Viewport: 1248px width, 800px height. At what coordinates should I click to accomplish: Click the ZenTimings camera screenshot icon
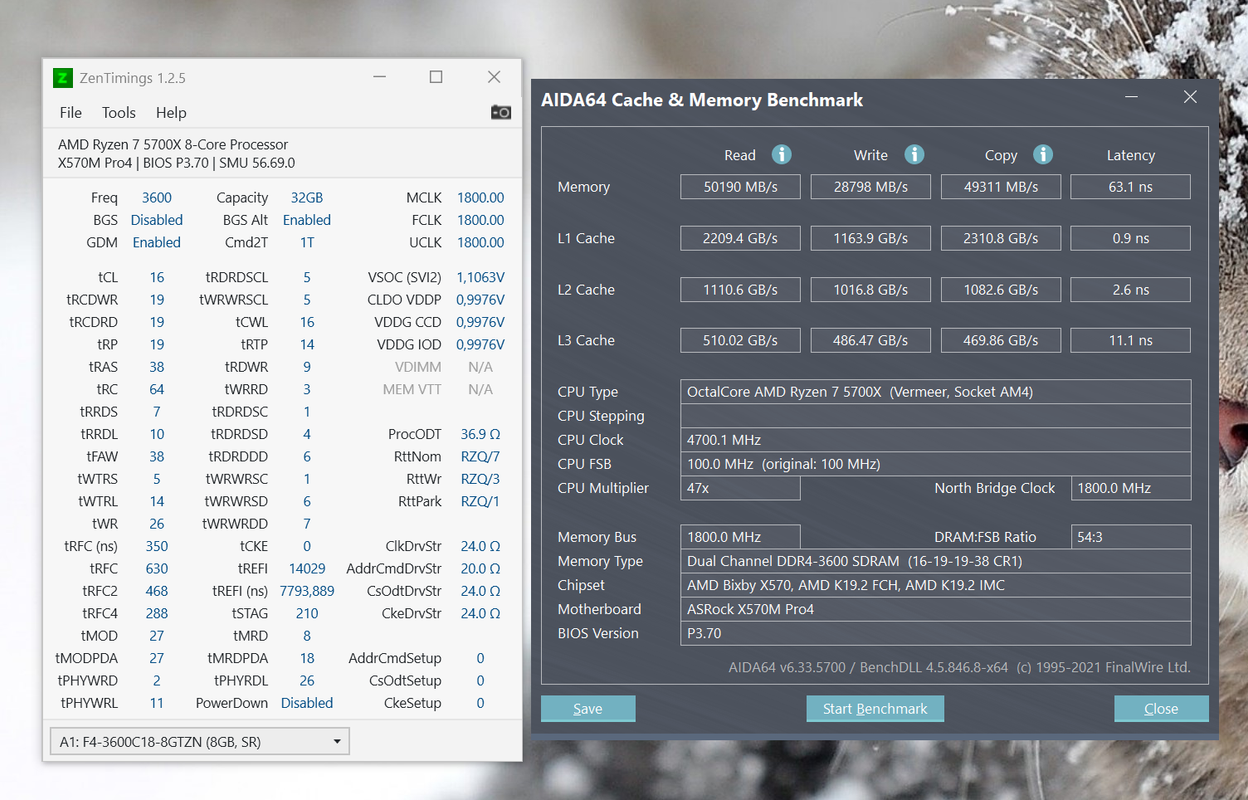[x=501, y=112]
